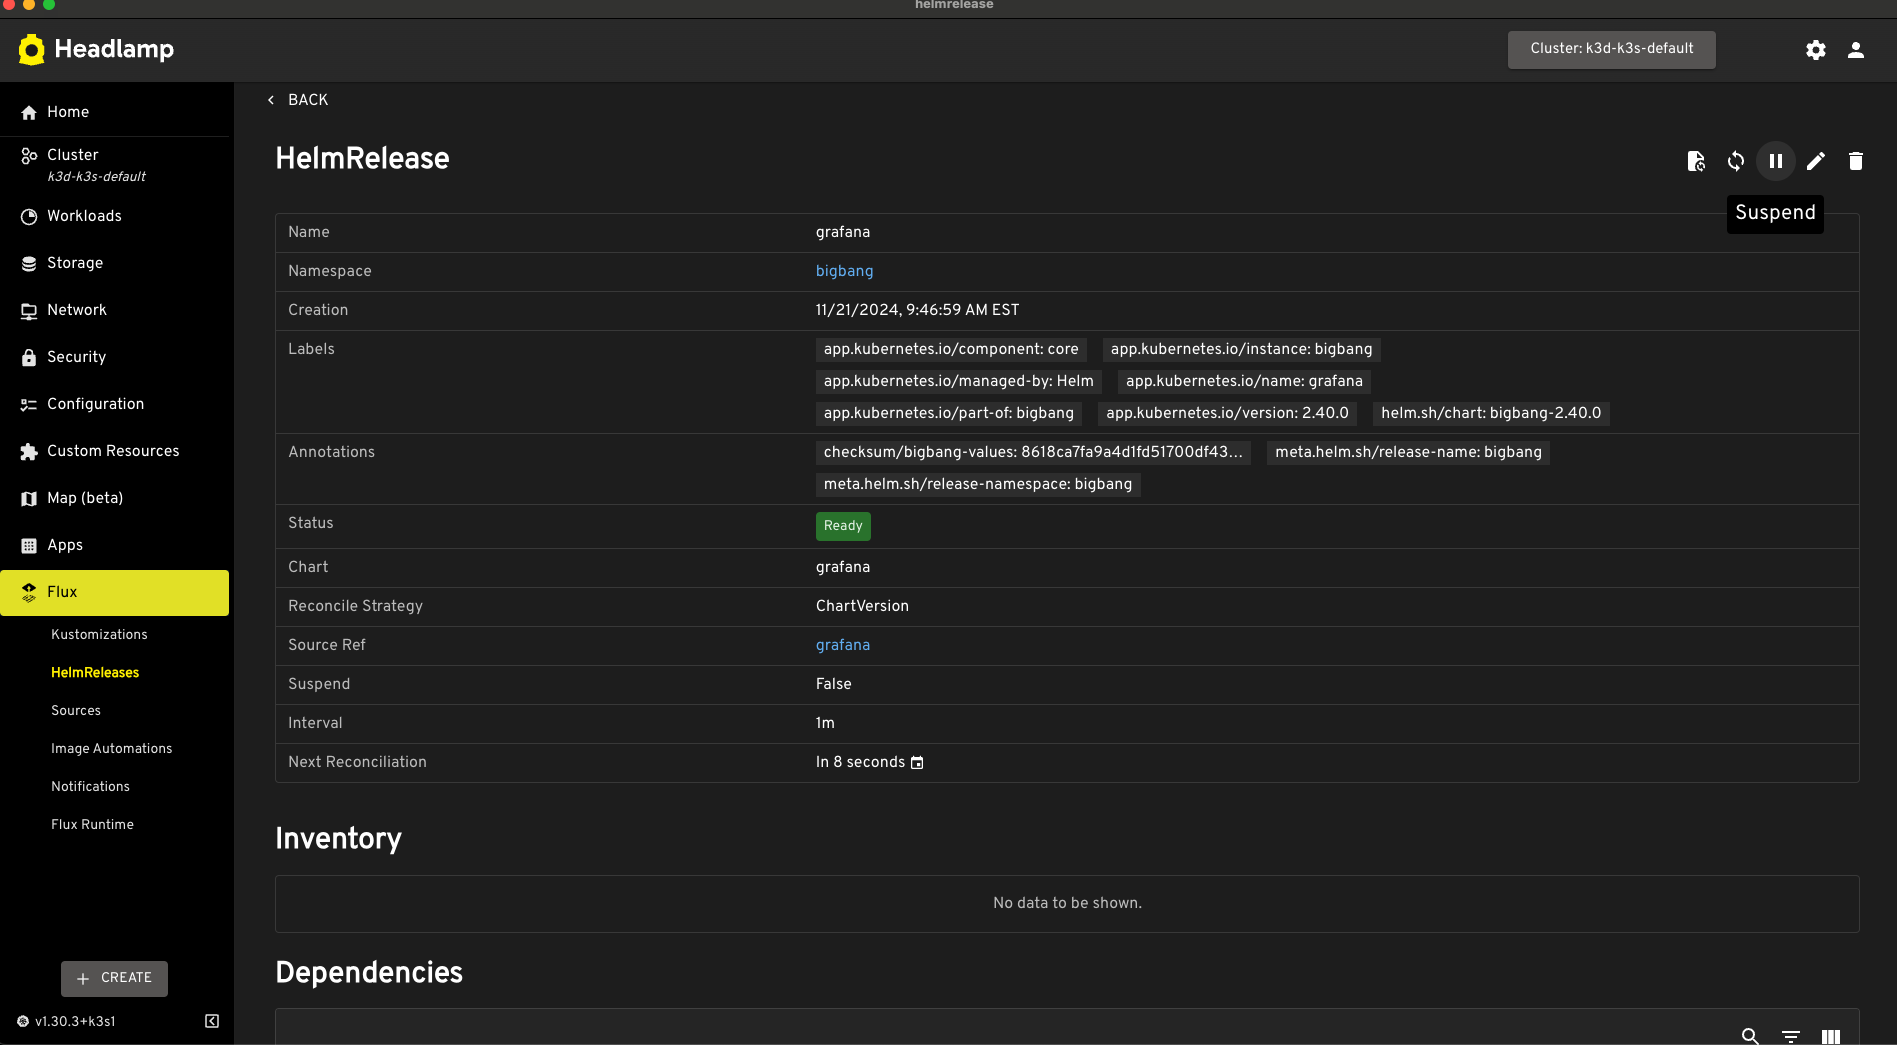Switch to Kustomizations in the Flux menu
Screen dimensions: 1897x1045
[x=99, y=634]
